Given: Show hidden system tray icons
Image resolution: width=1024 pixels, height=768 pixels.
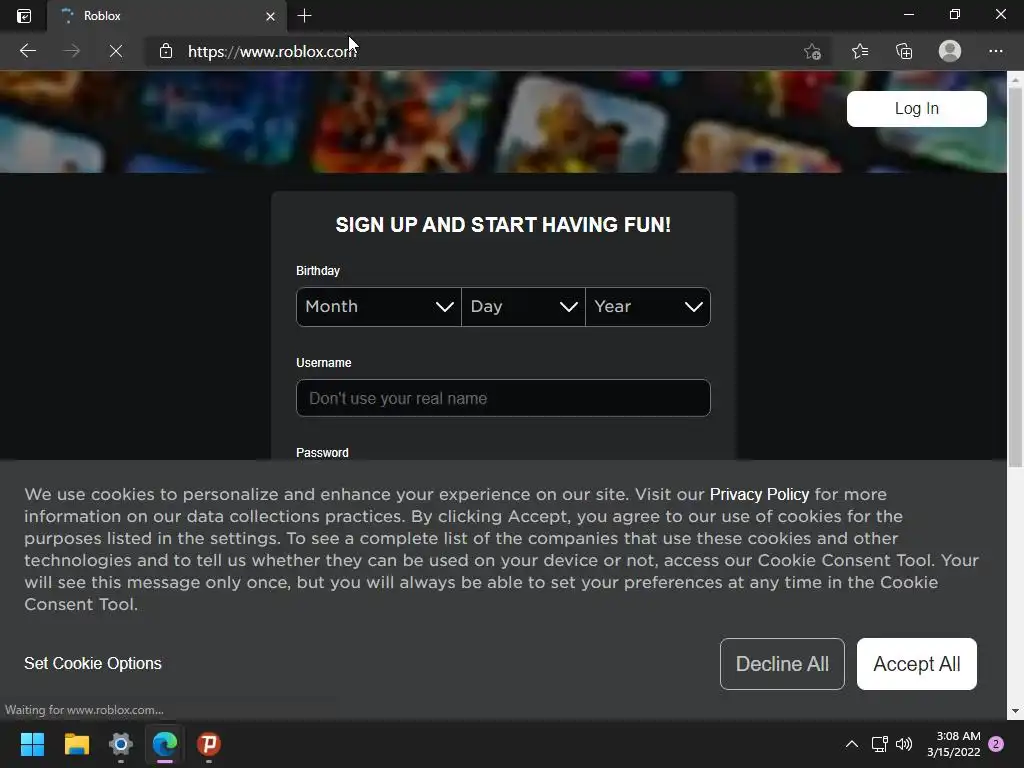Looking at the screenshot, I should [852, 744].
